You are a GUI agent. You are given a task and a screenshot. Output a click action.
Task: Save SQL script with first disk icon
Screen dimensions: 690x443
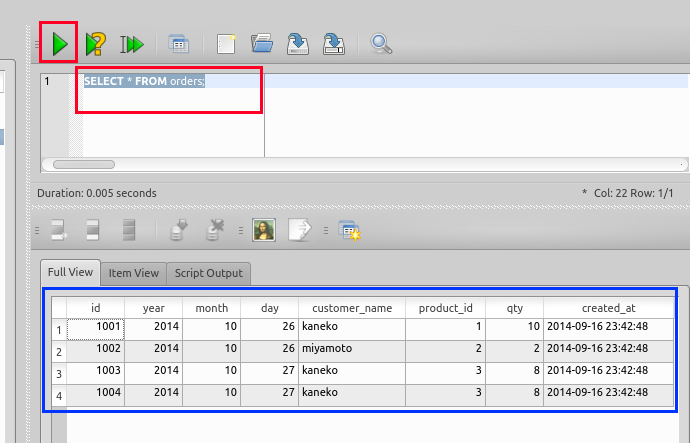298,44
